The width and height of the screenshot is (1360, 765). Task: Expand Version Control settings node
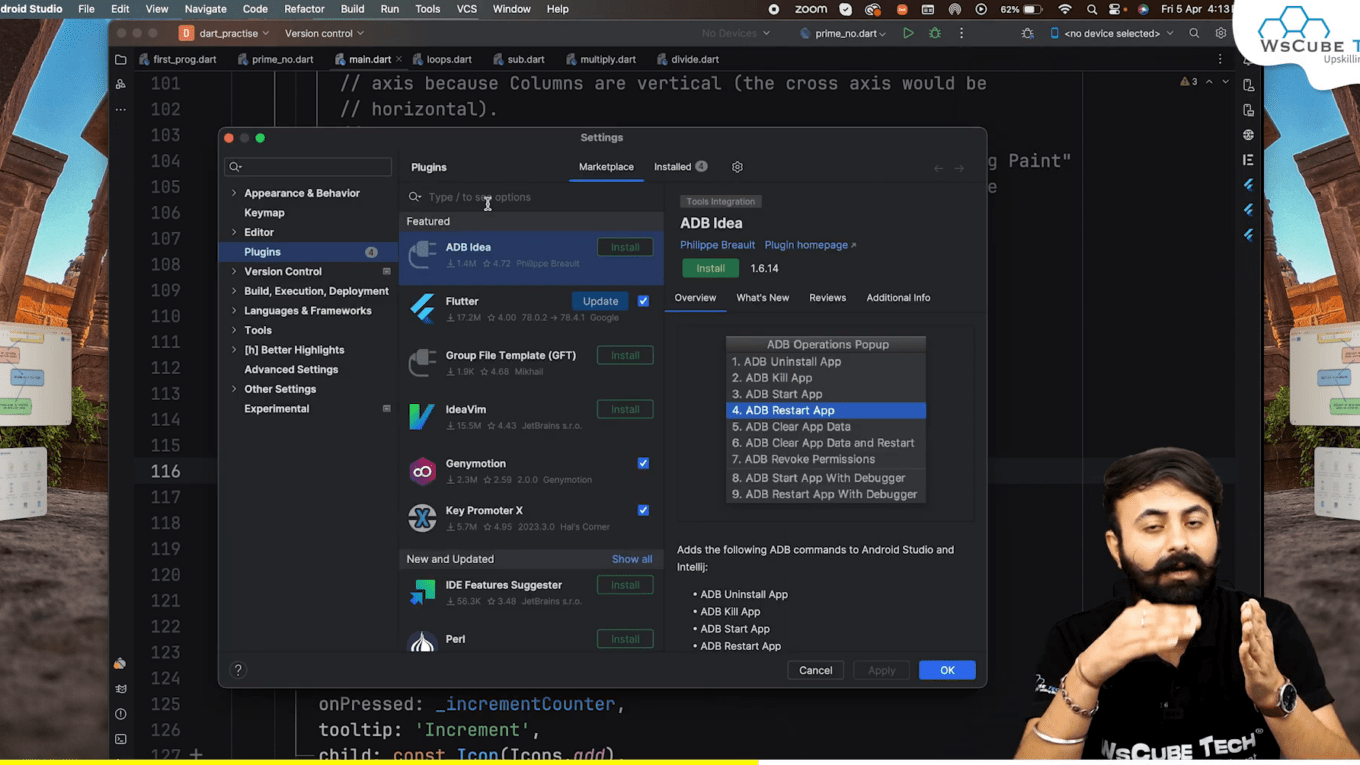(234, 271)
